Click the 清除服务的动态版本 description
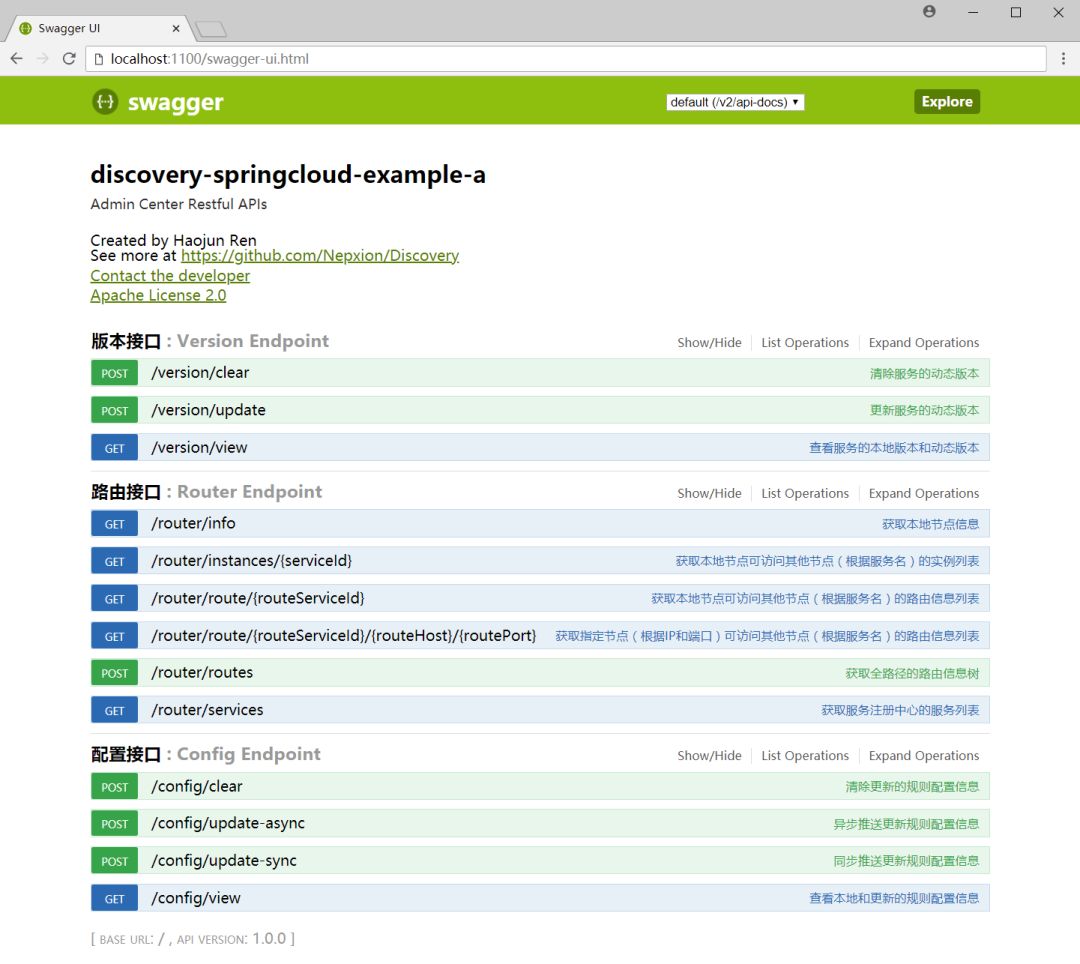The width and height of the screenshot is (1080, 964). click(x=924, y=373)
